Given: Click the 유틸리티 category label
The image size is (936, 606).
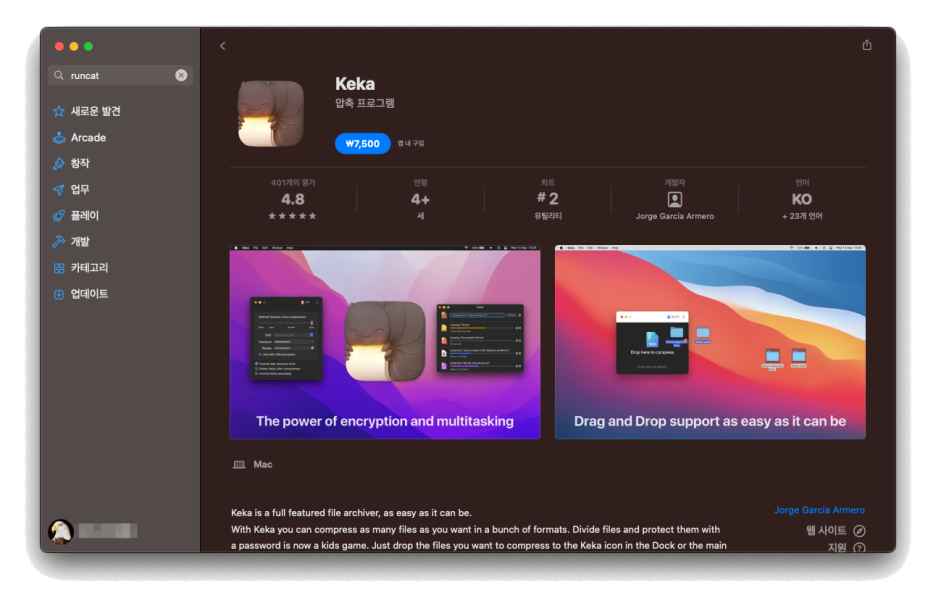Looking at the screenshot, I should 547,216.
